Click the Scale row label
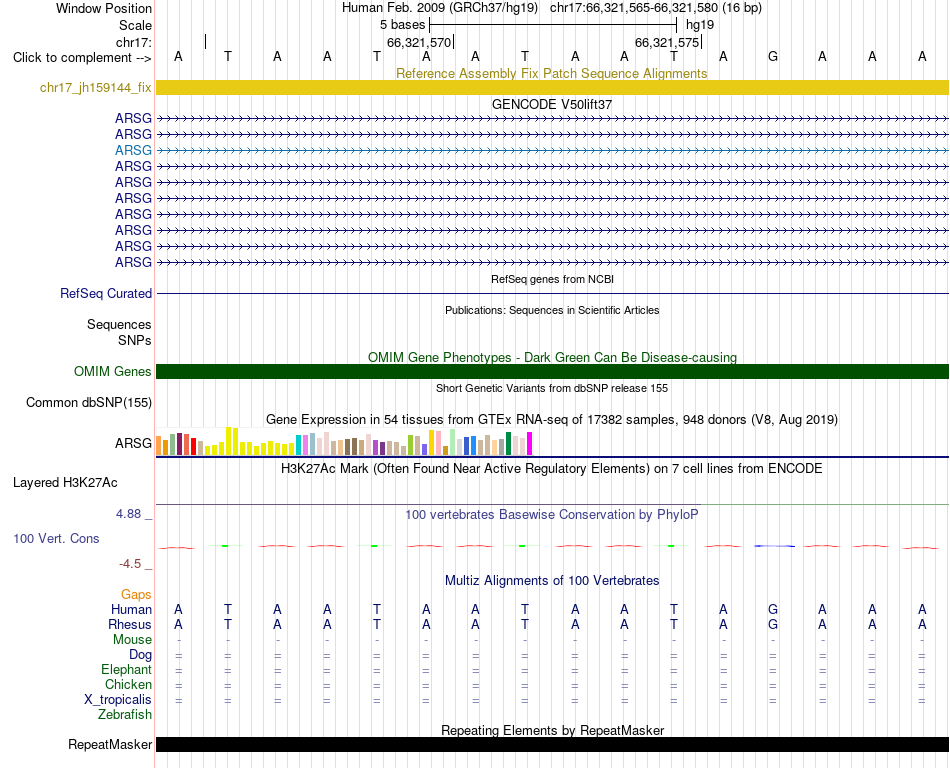950x768 pixels. (x=135, y=25)
